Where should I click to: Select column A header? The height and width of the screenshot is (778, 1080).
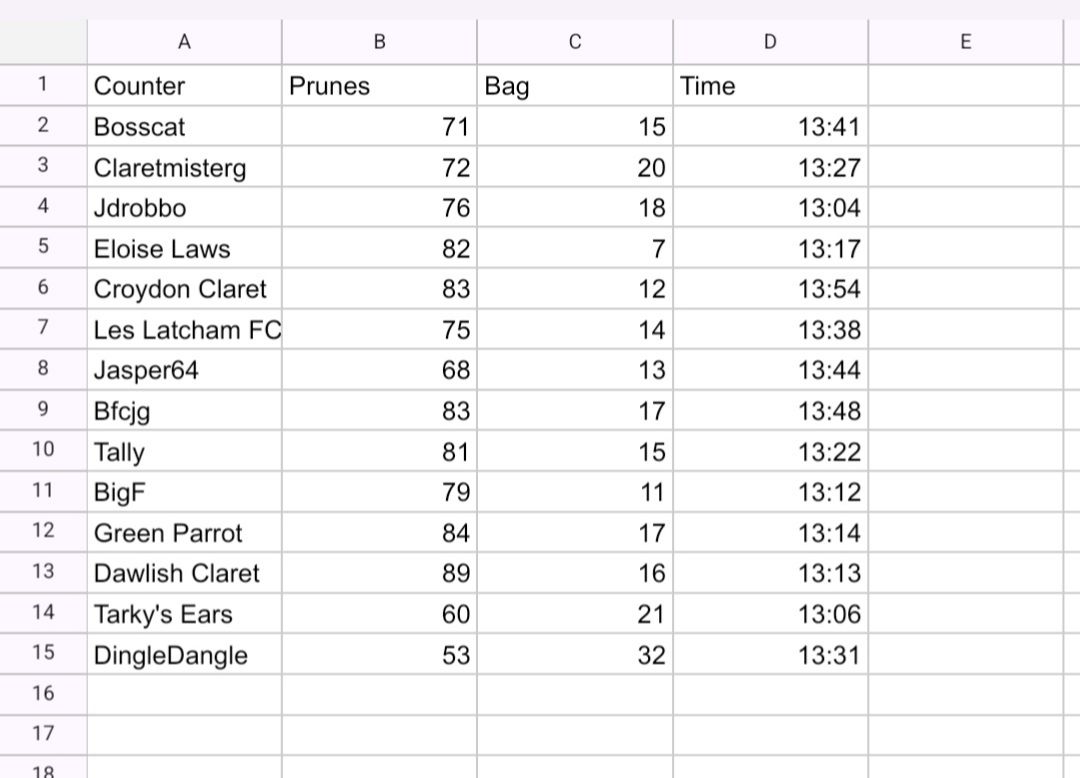[184, 42]
